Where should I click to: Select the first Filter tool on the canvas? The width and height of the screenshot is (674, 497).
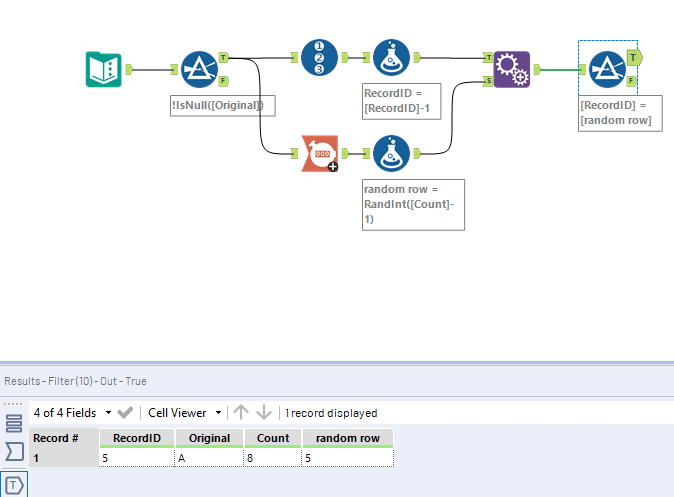click(x=199, y=69)
